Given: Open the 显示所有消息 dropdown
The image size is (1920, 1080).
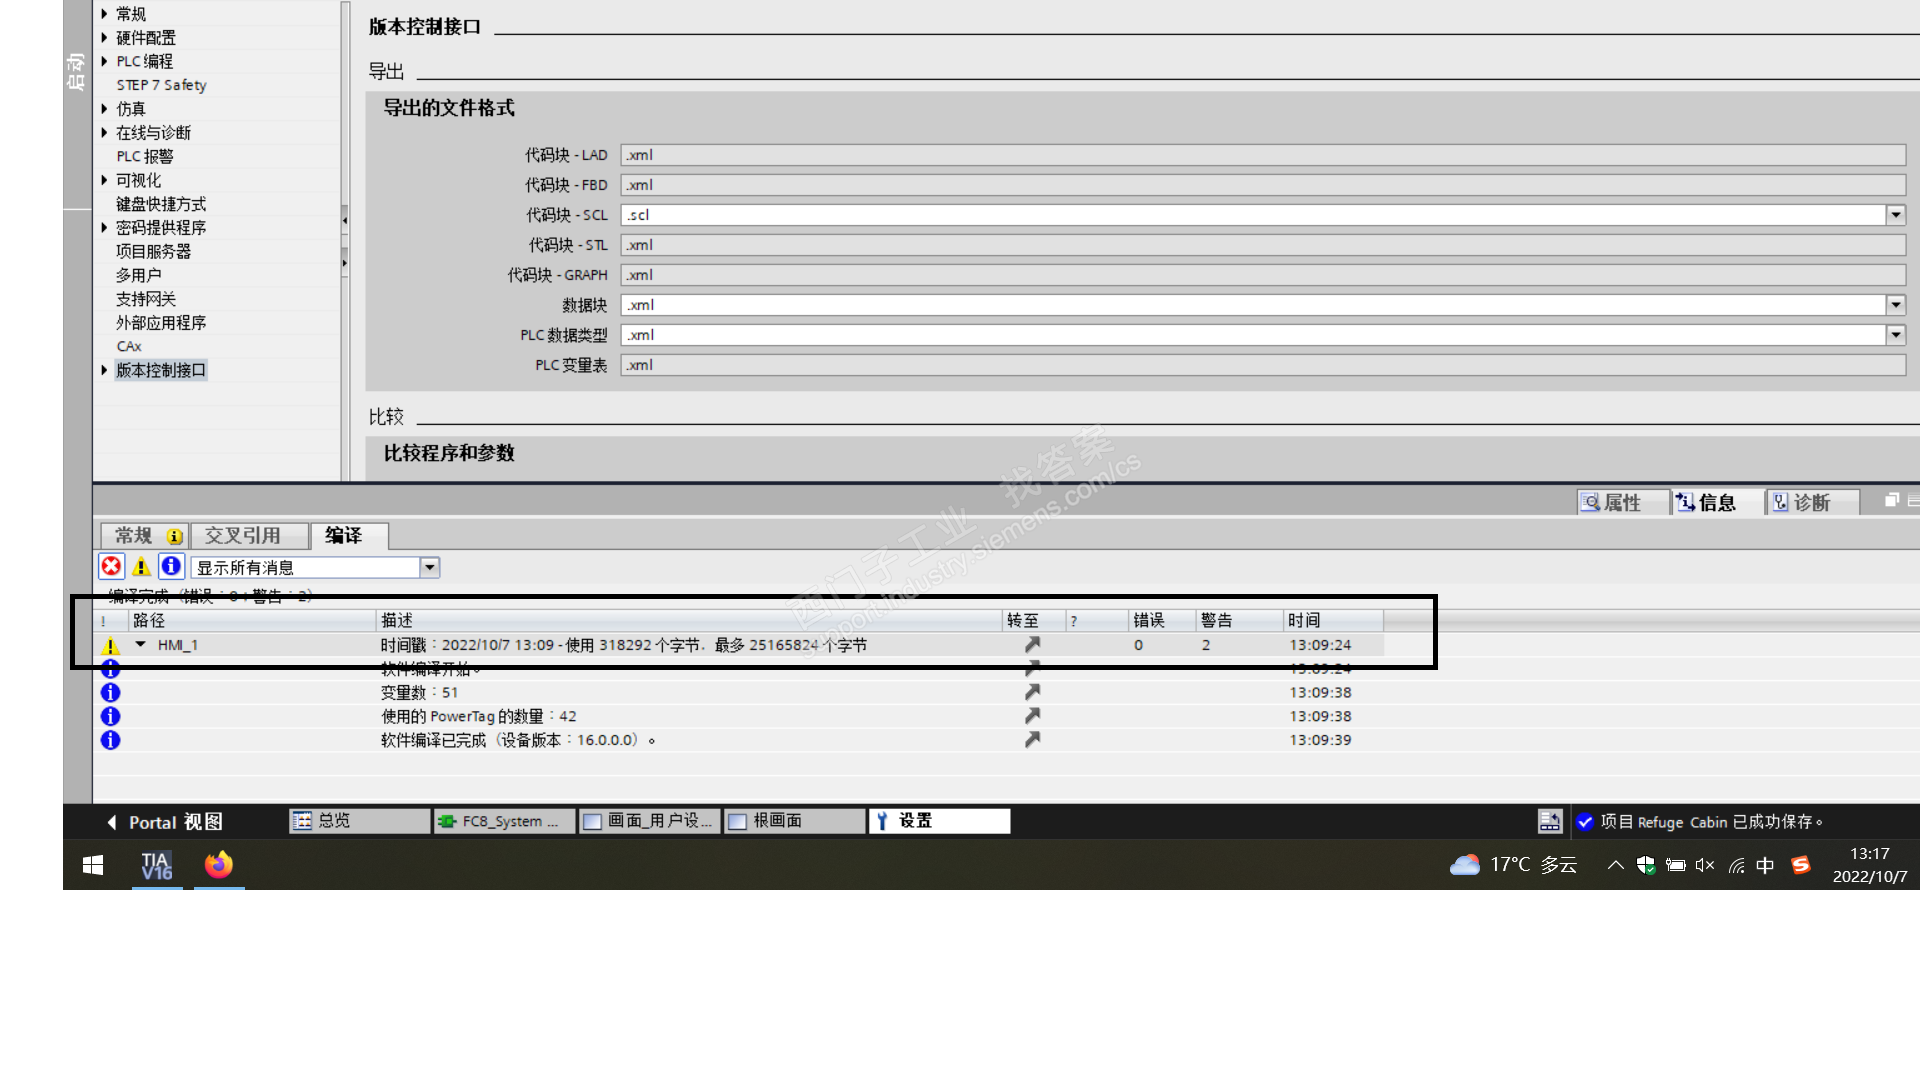Looking at the screenshot, I should [429, 568].
